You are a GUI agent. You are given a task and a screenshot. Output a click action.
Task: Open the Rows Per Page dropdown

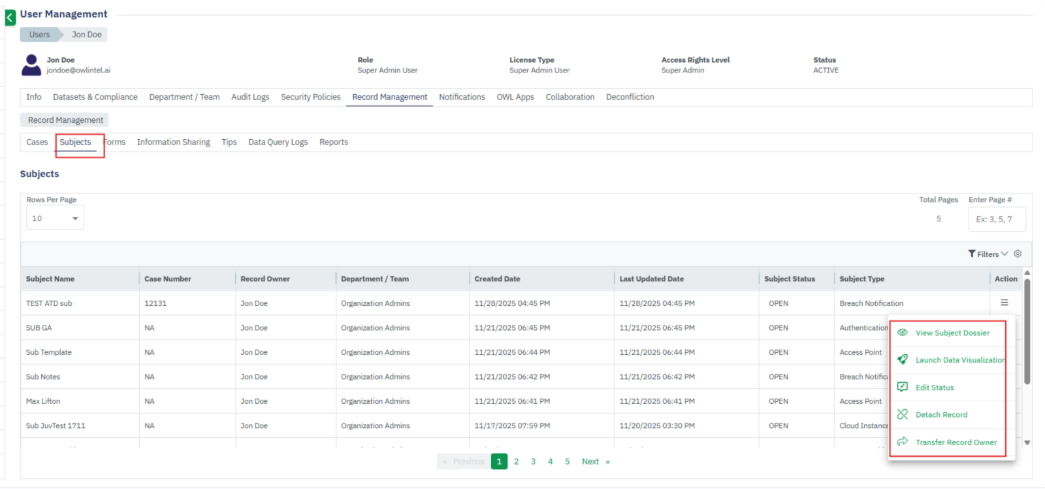(55, 218)
